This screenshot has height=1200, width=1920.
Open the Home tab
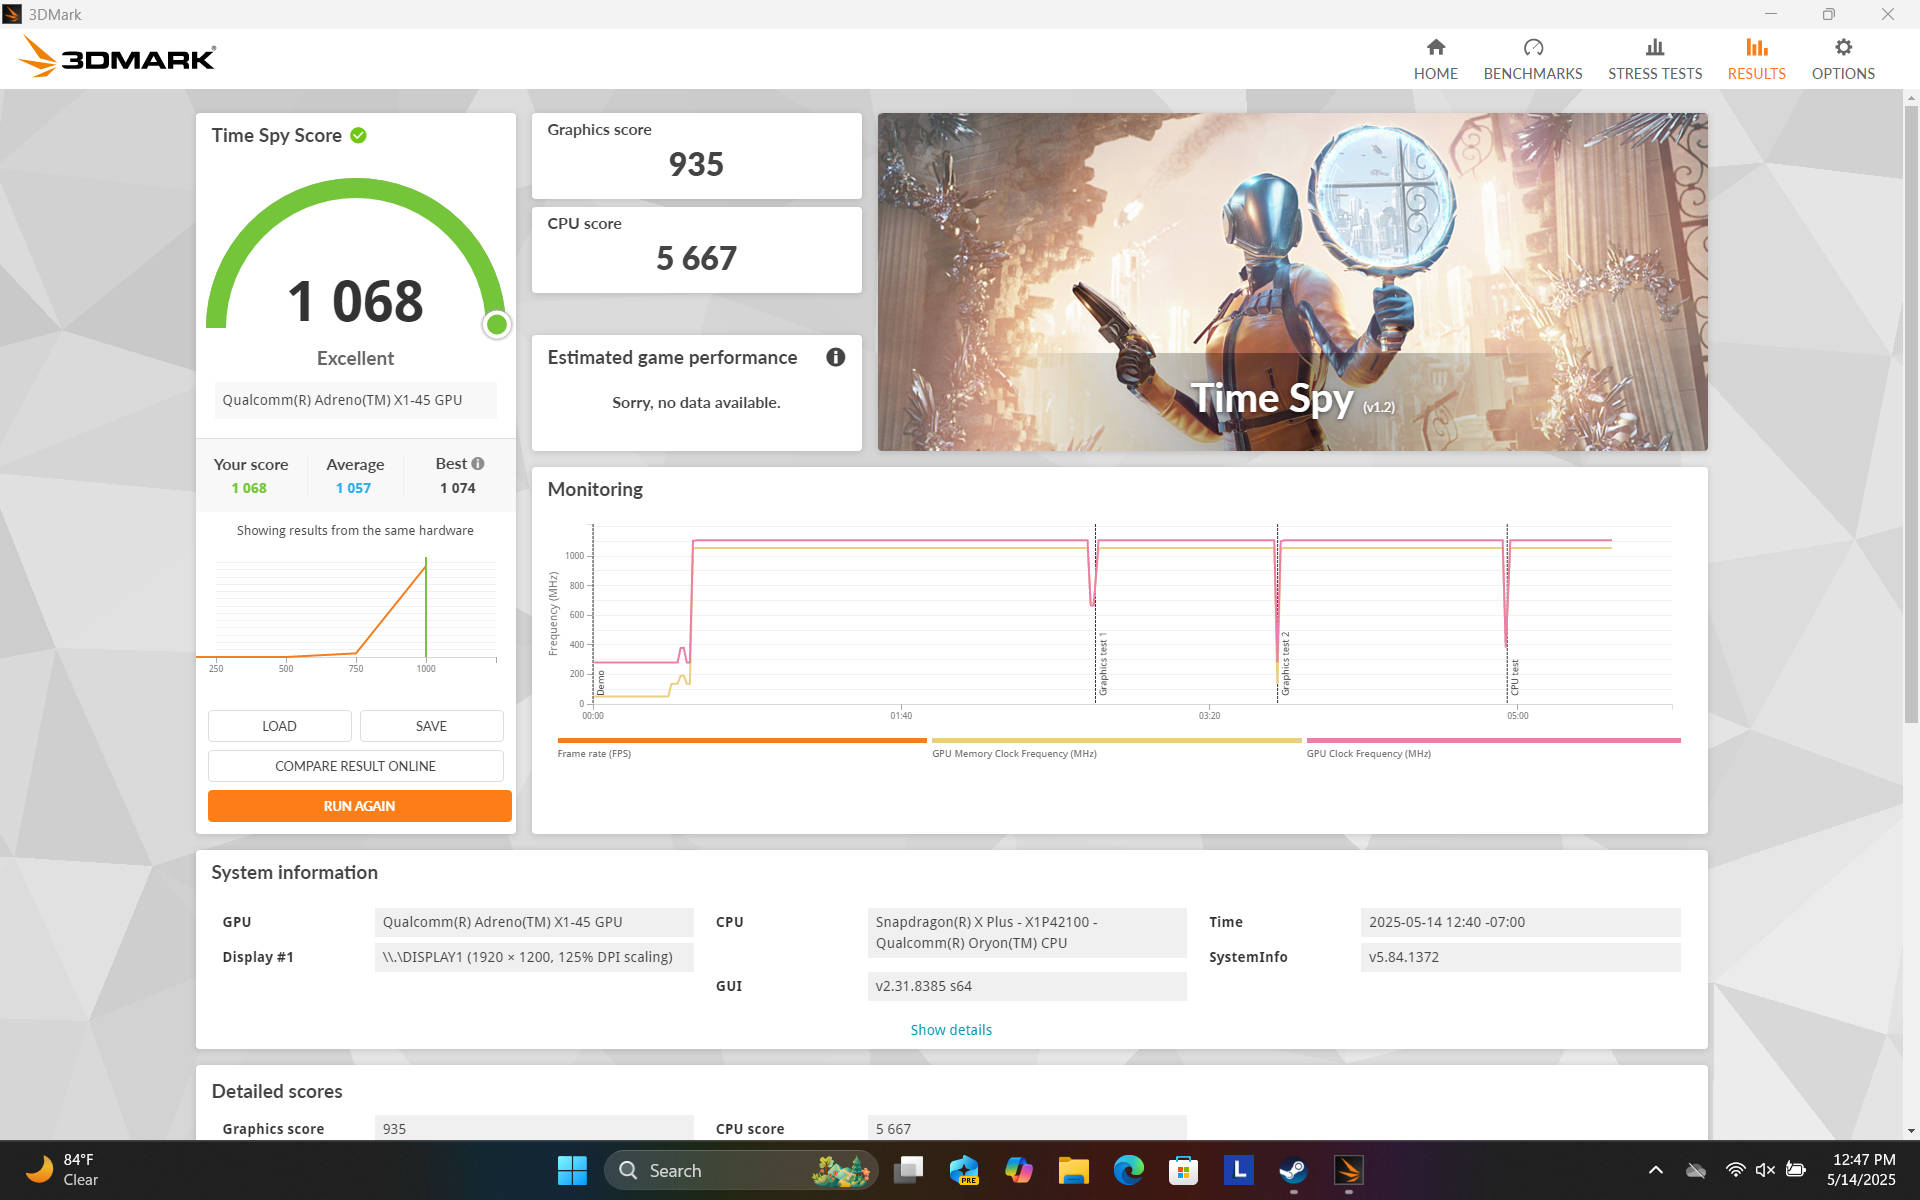pos(1435,59)
